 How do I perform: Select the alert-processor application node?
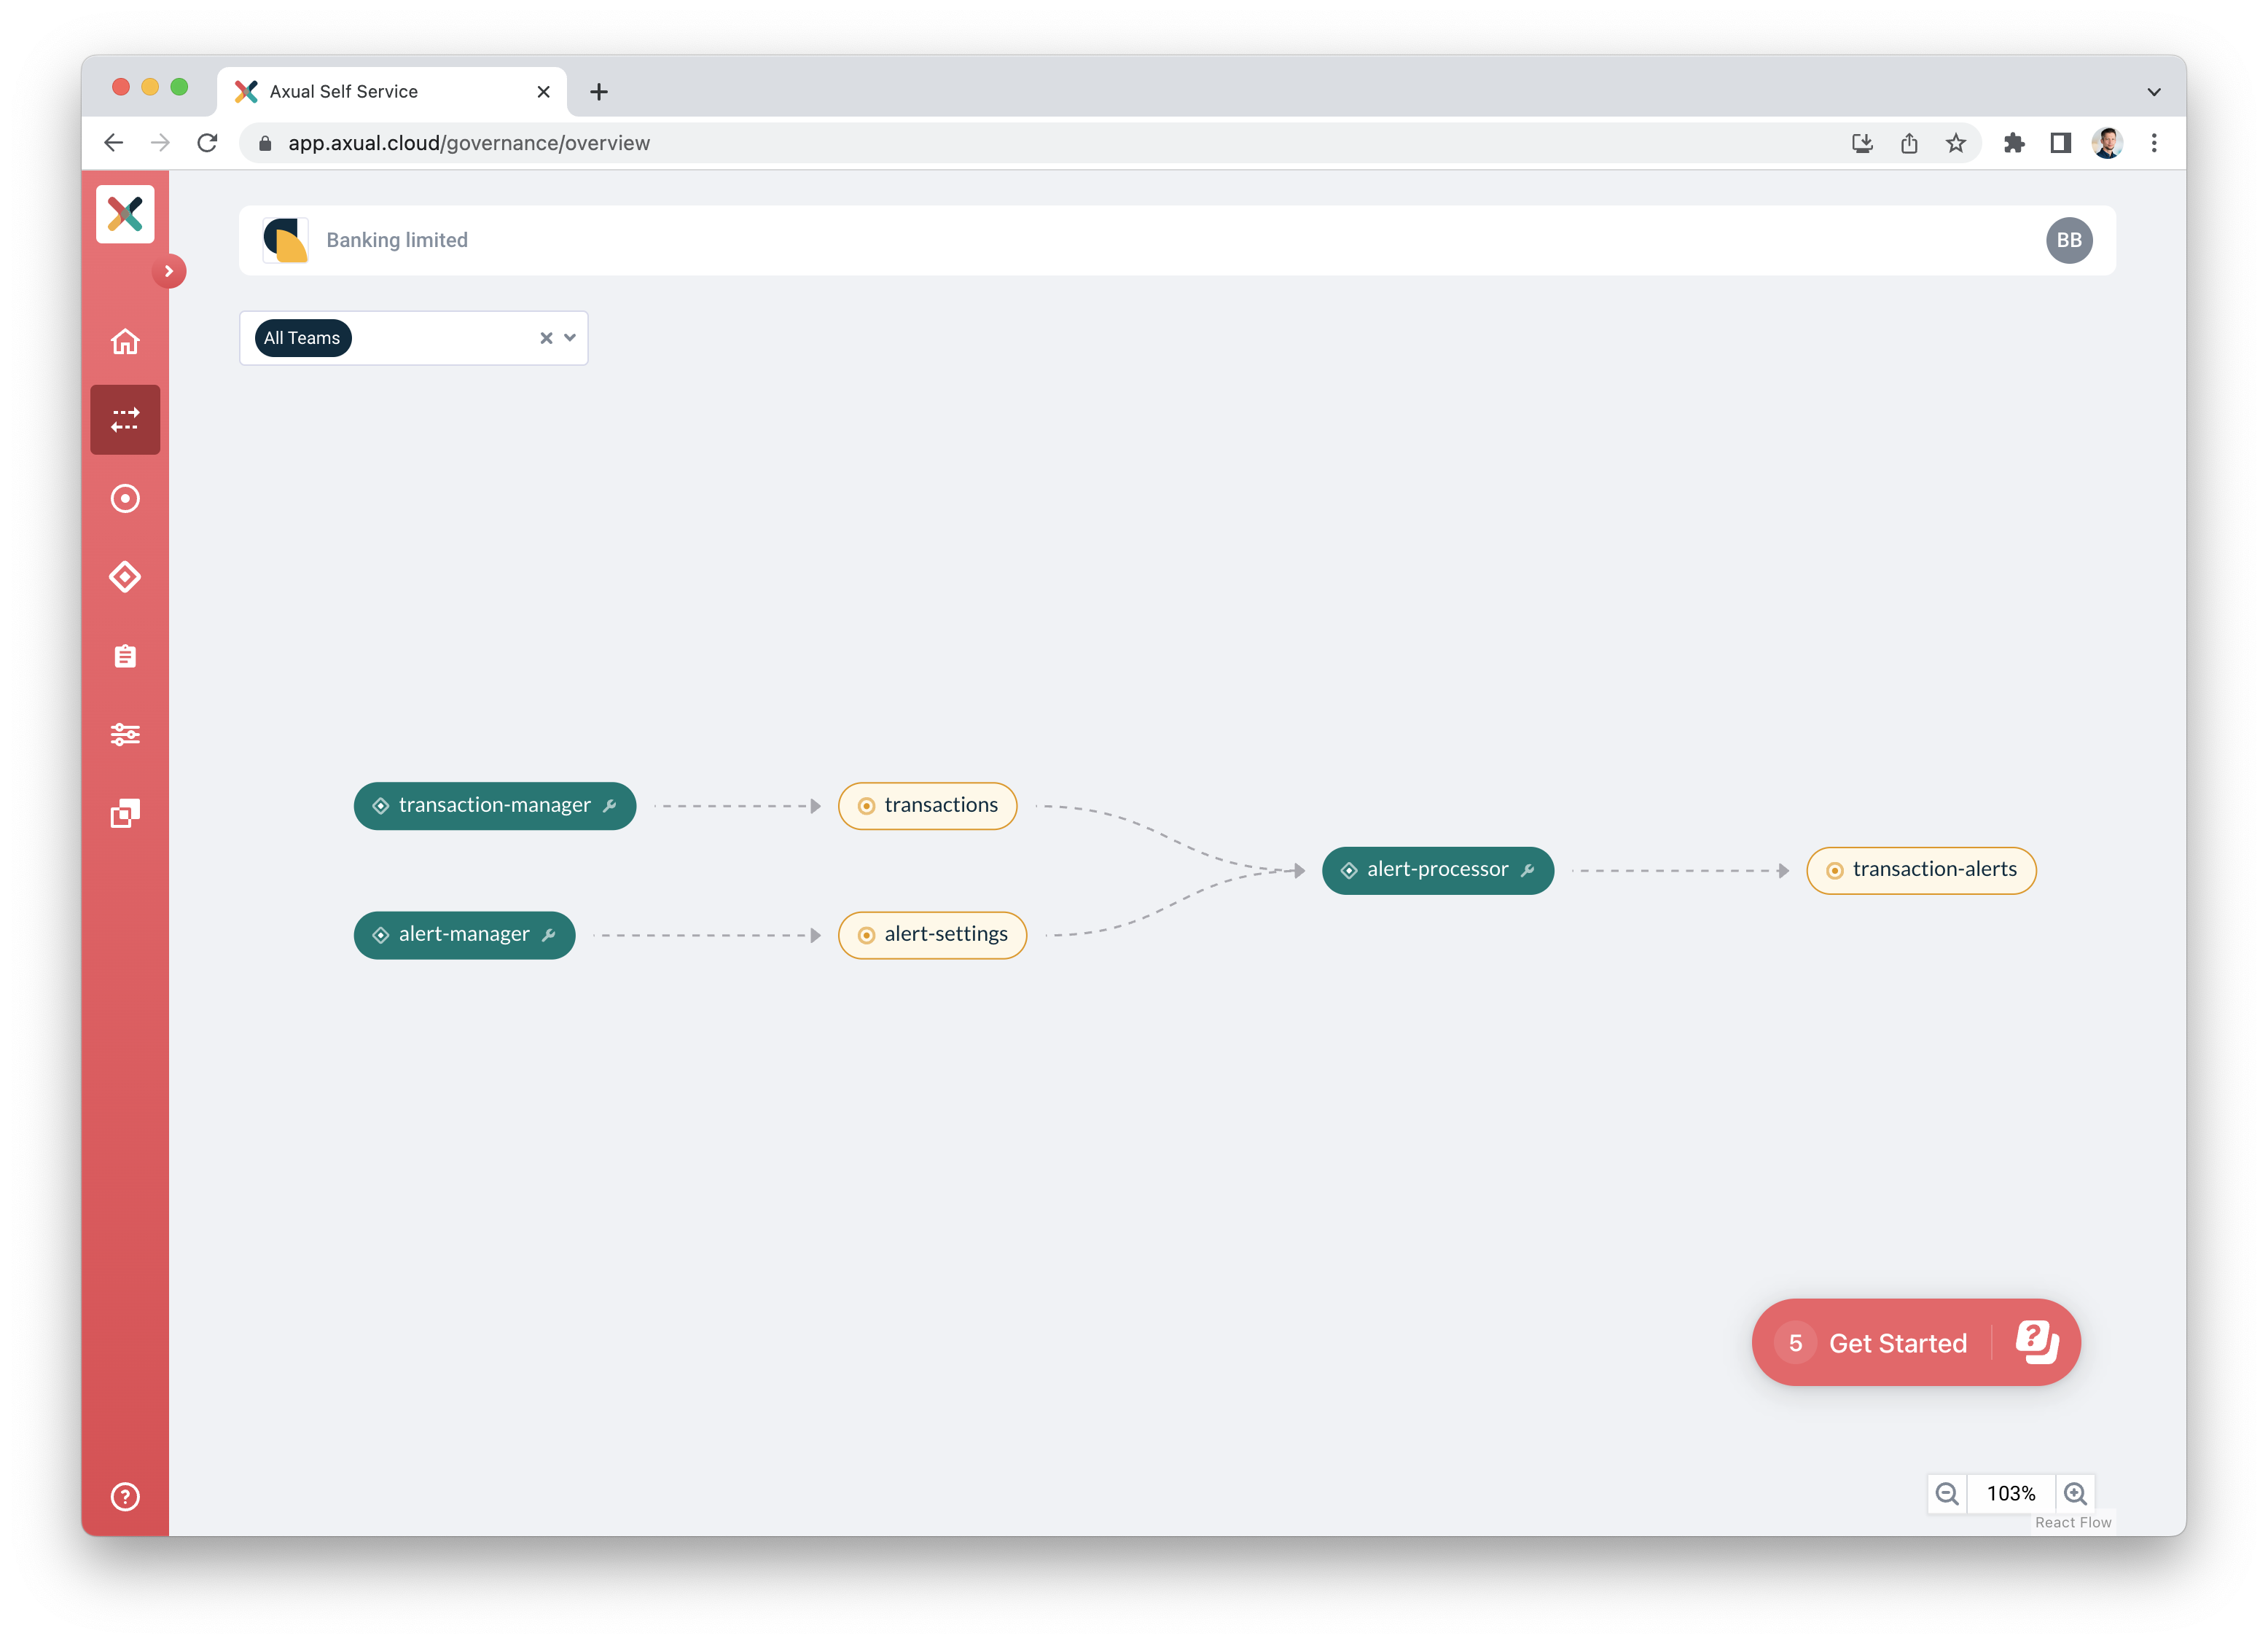(x=1437, y=870)
